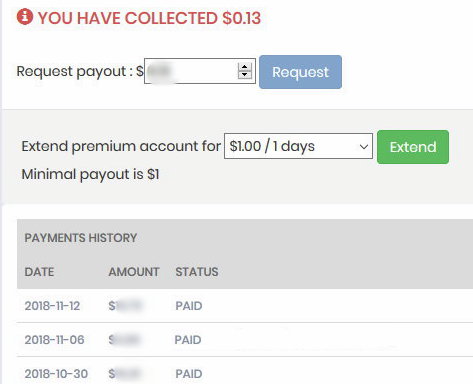Click the green Extend button
473x384 pixels.
[x=413, y=147]
